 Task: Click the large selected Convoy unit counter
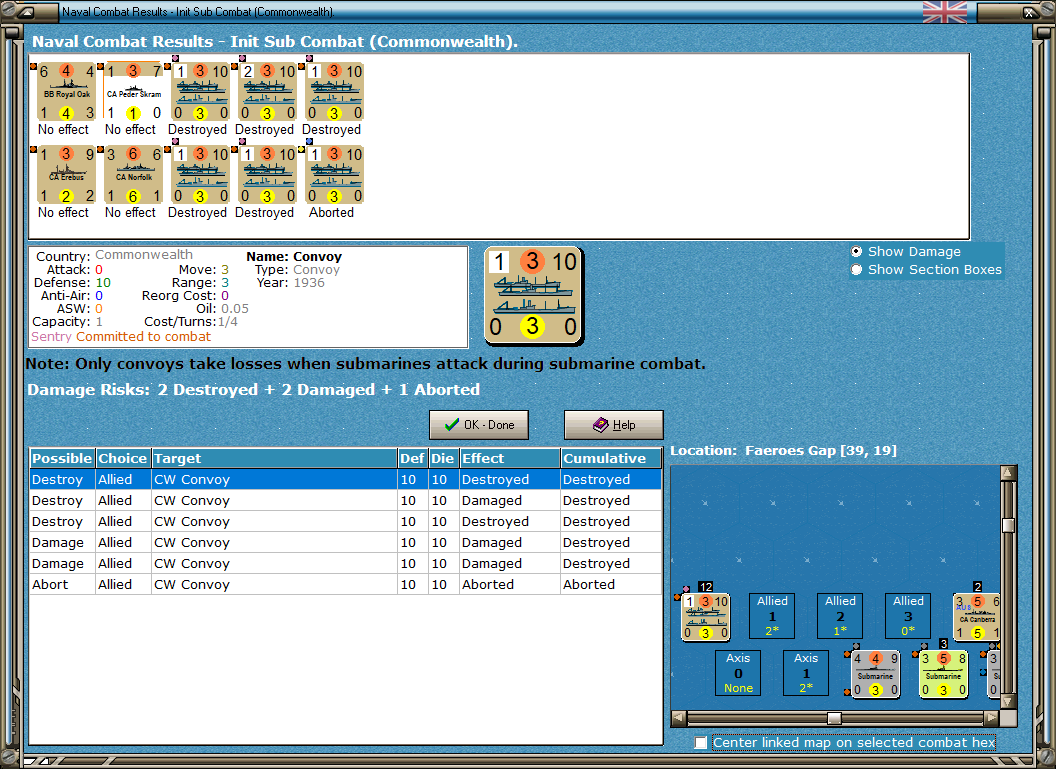click(x=533, y=296)
